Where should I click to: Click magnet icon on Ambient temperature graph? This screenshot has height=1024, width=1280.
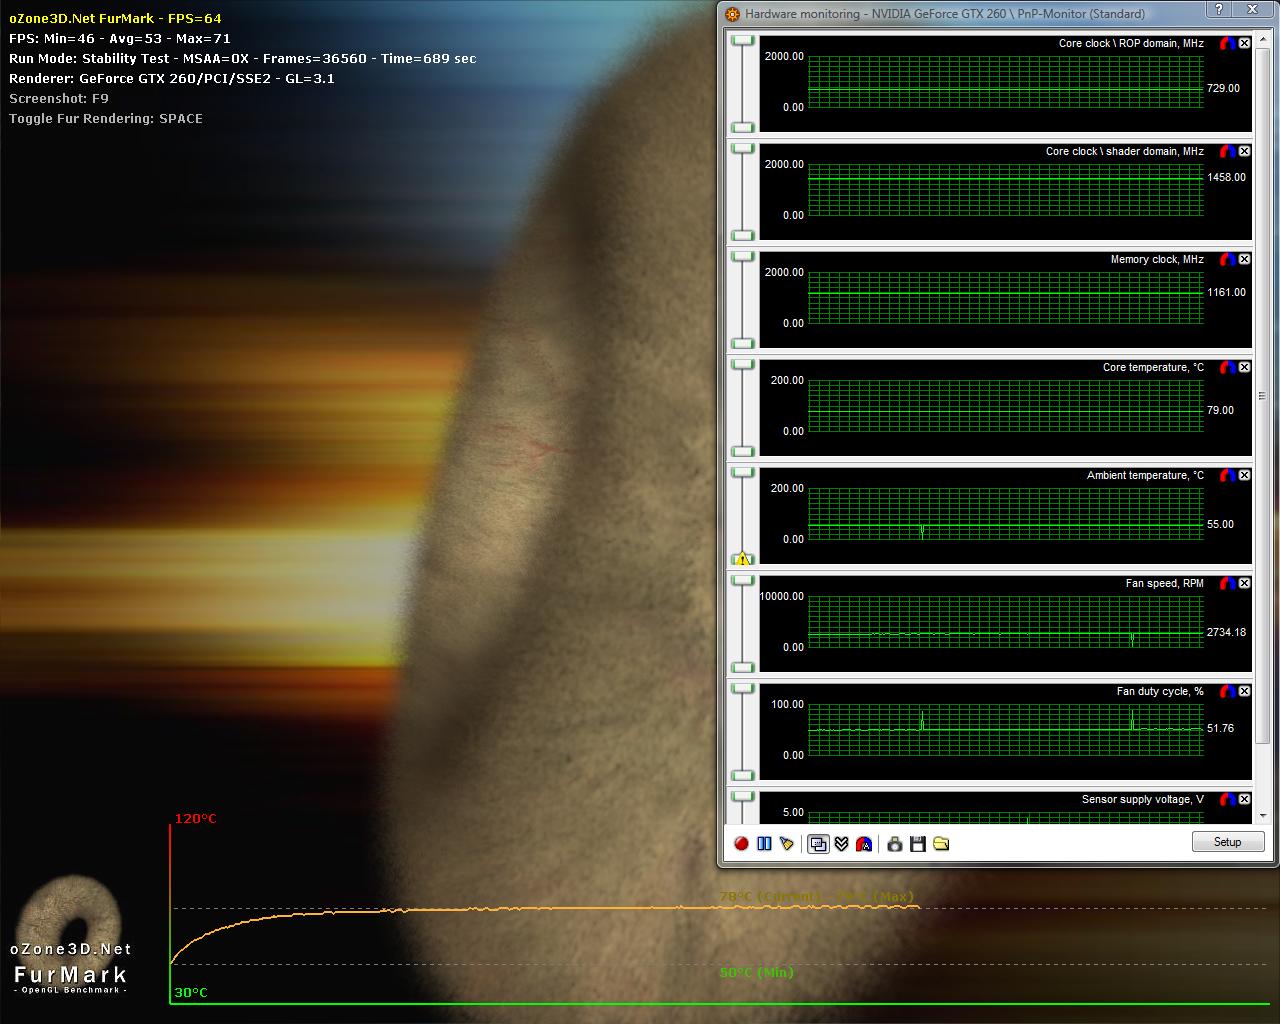(x=1227, y=475)
